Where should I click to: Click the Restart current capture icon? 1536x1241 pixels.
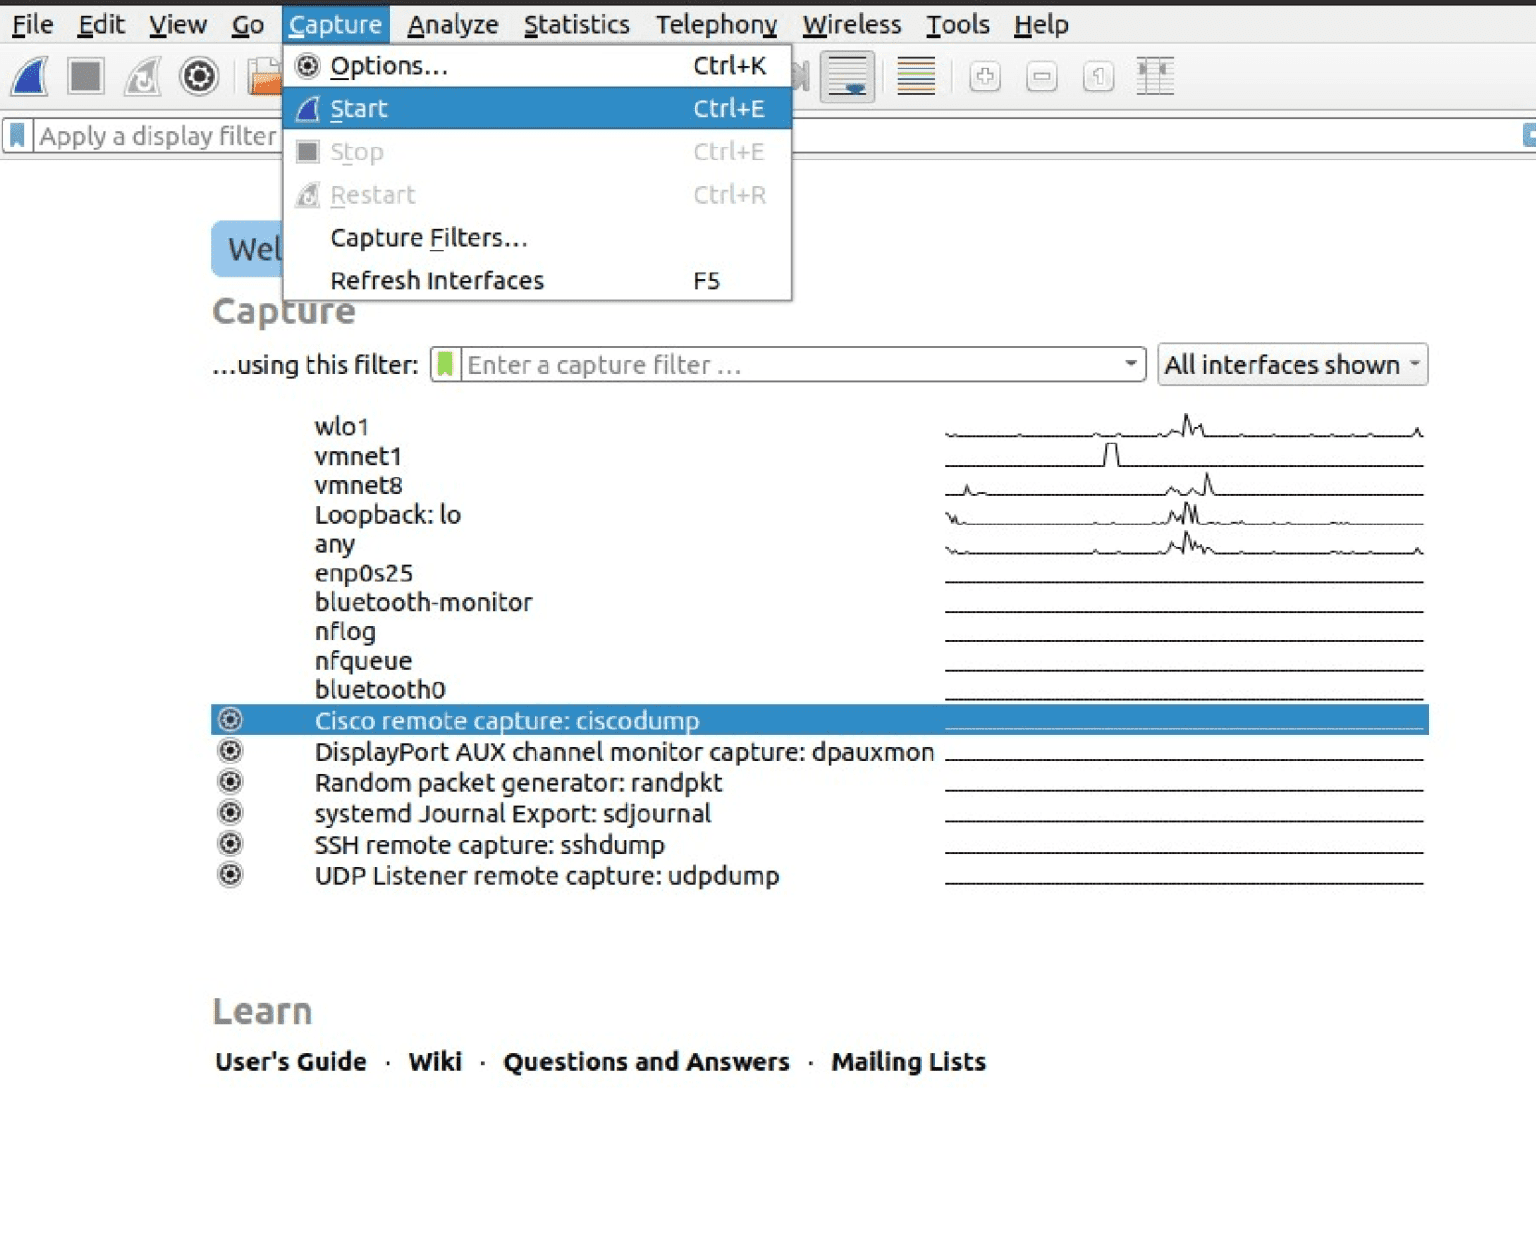click(142, 76)
